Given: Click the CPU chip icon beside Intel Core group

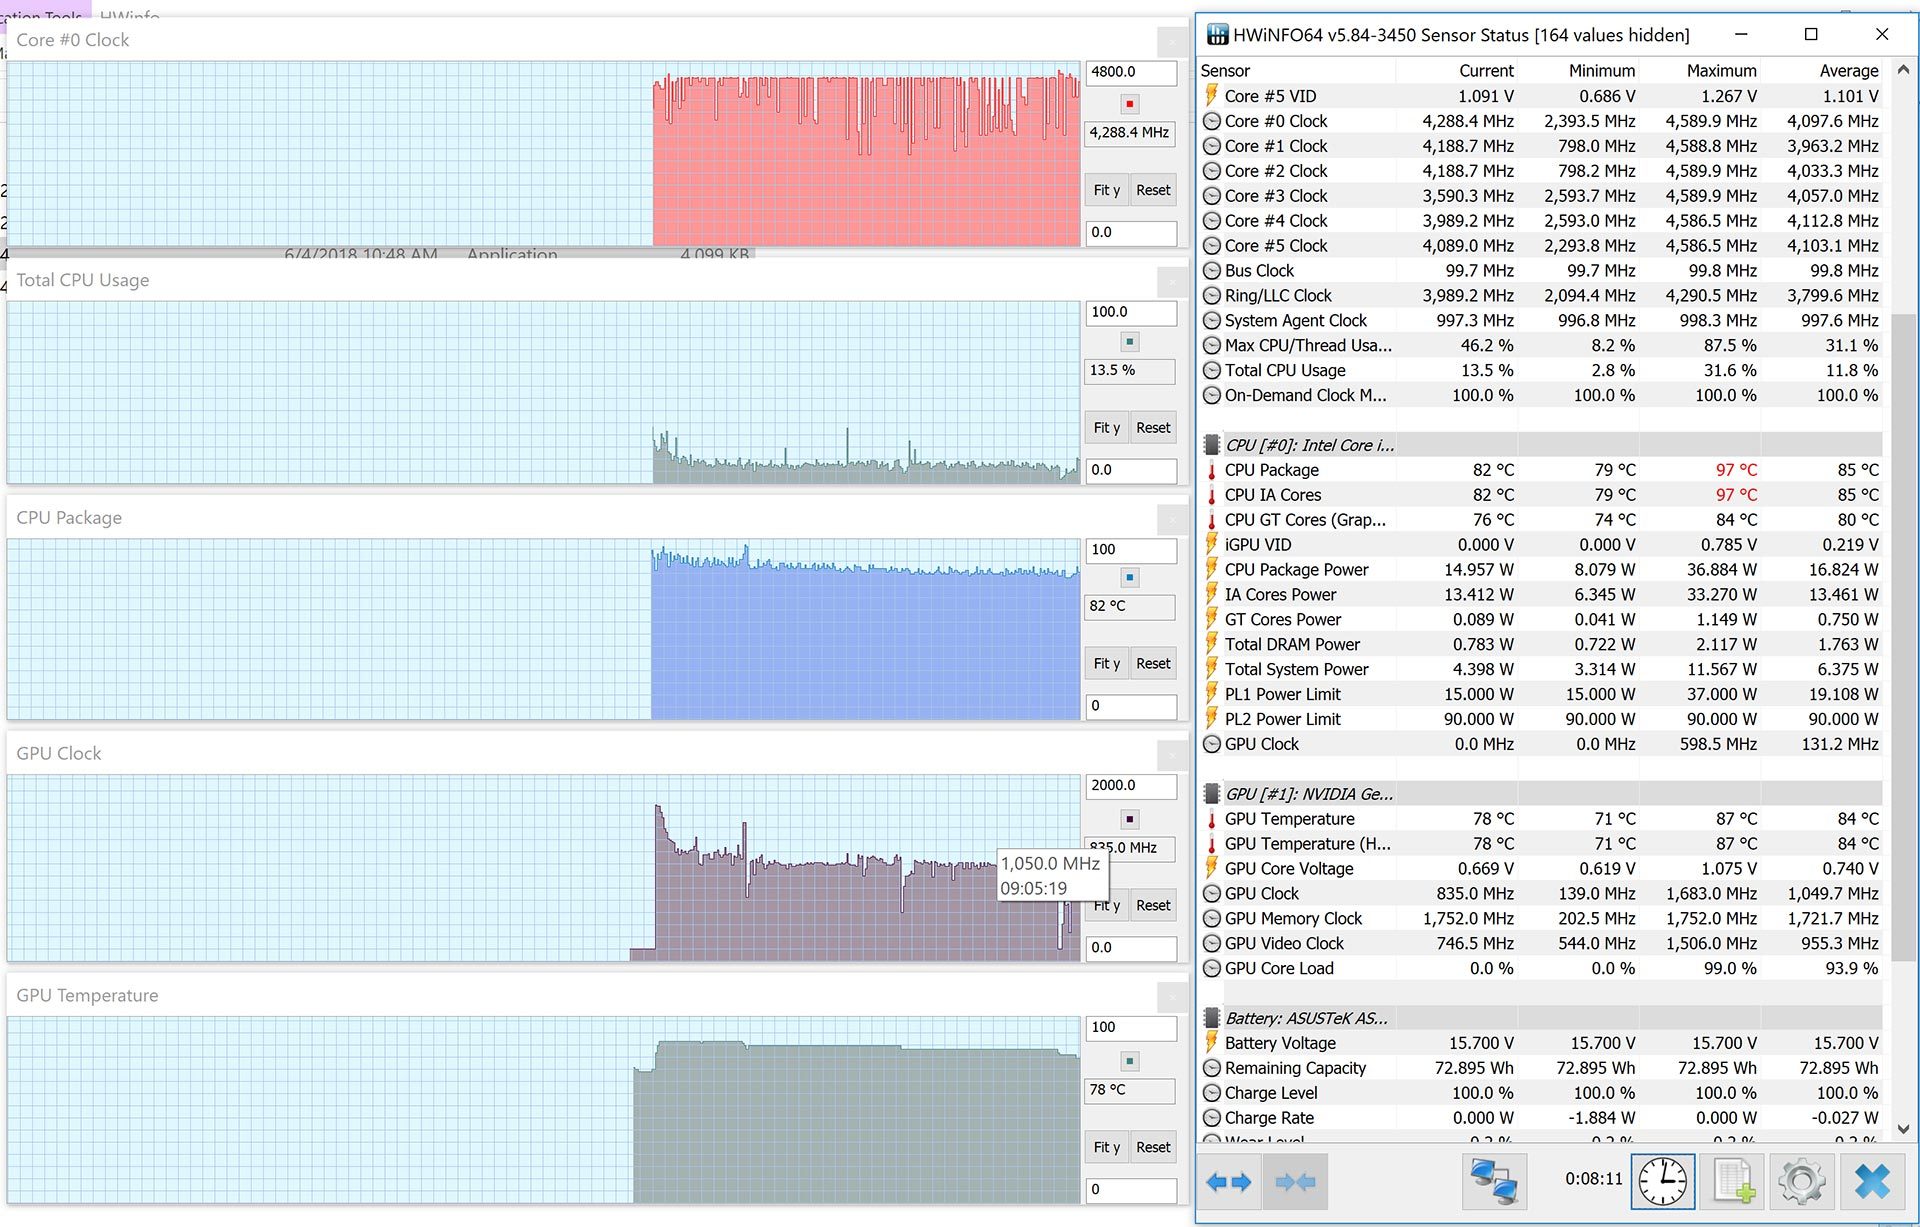Looking at the screenshot, I should (1212, 445).
